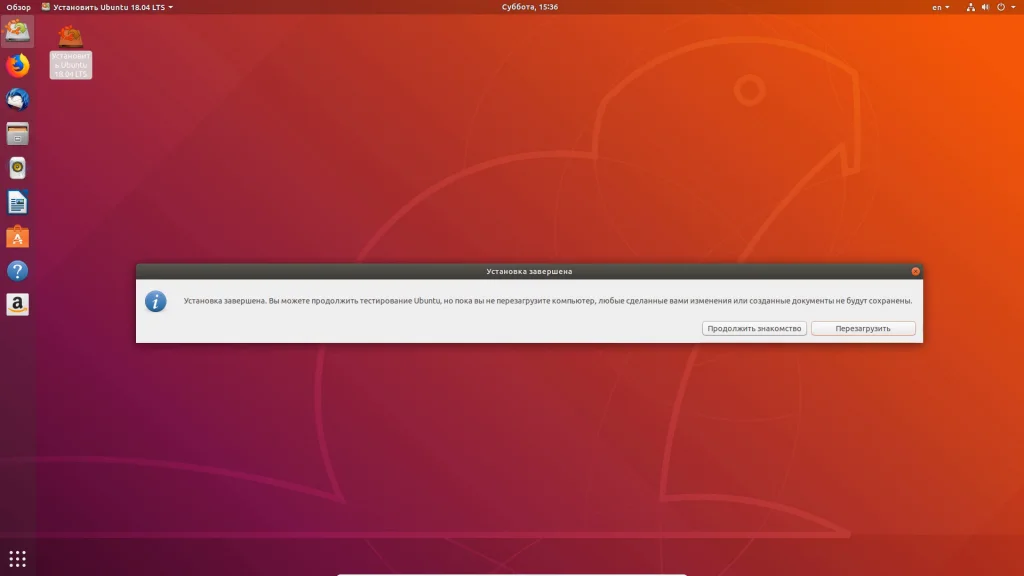1024x576 pixels.
Task: Click the installation complete message text
Action: point(548,301)
